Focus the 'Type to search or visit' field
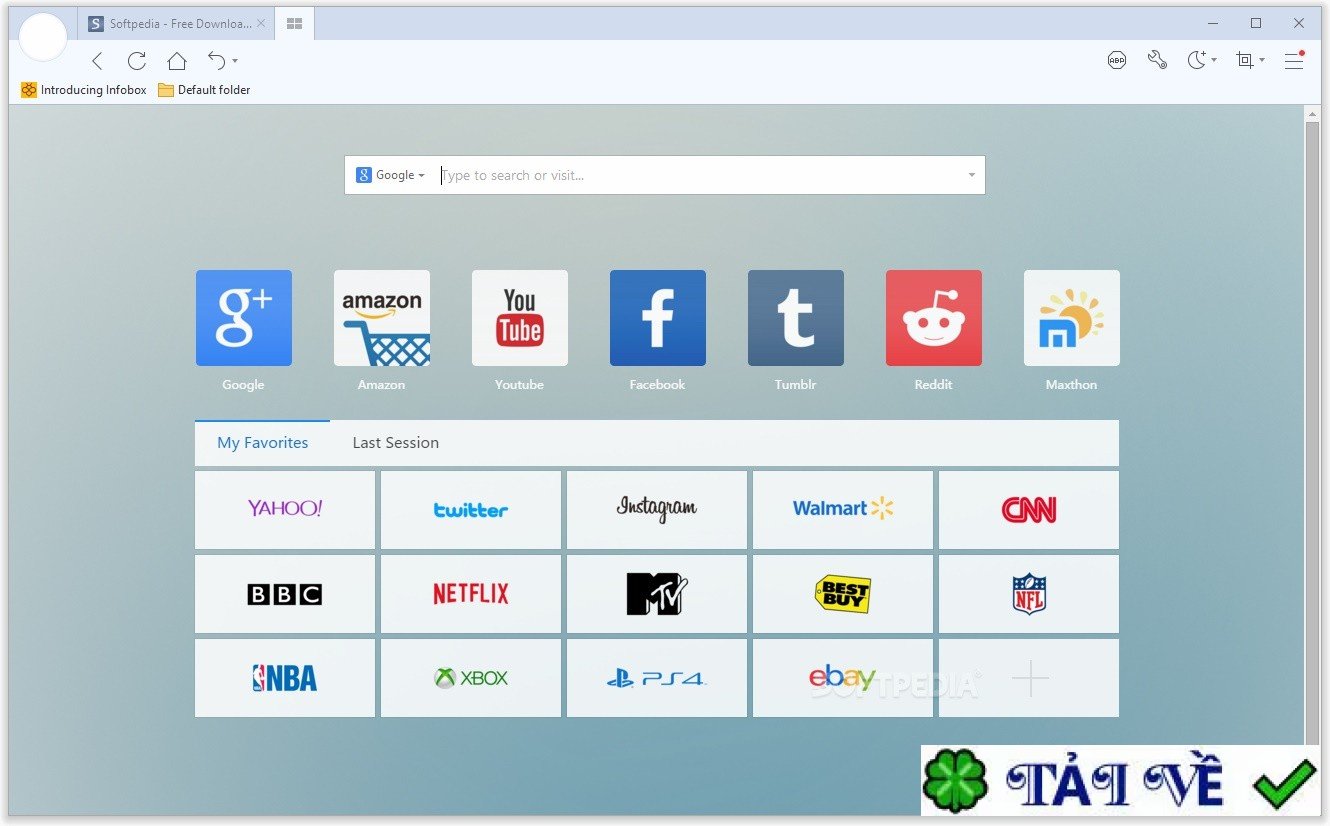Image resolution: width=1330 pixels, height=826 pixels. pos(700,176)
